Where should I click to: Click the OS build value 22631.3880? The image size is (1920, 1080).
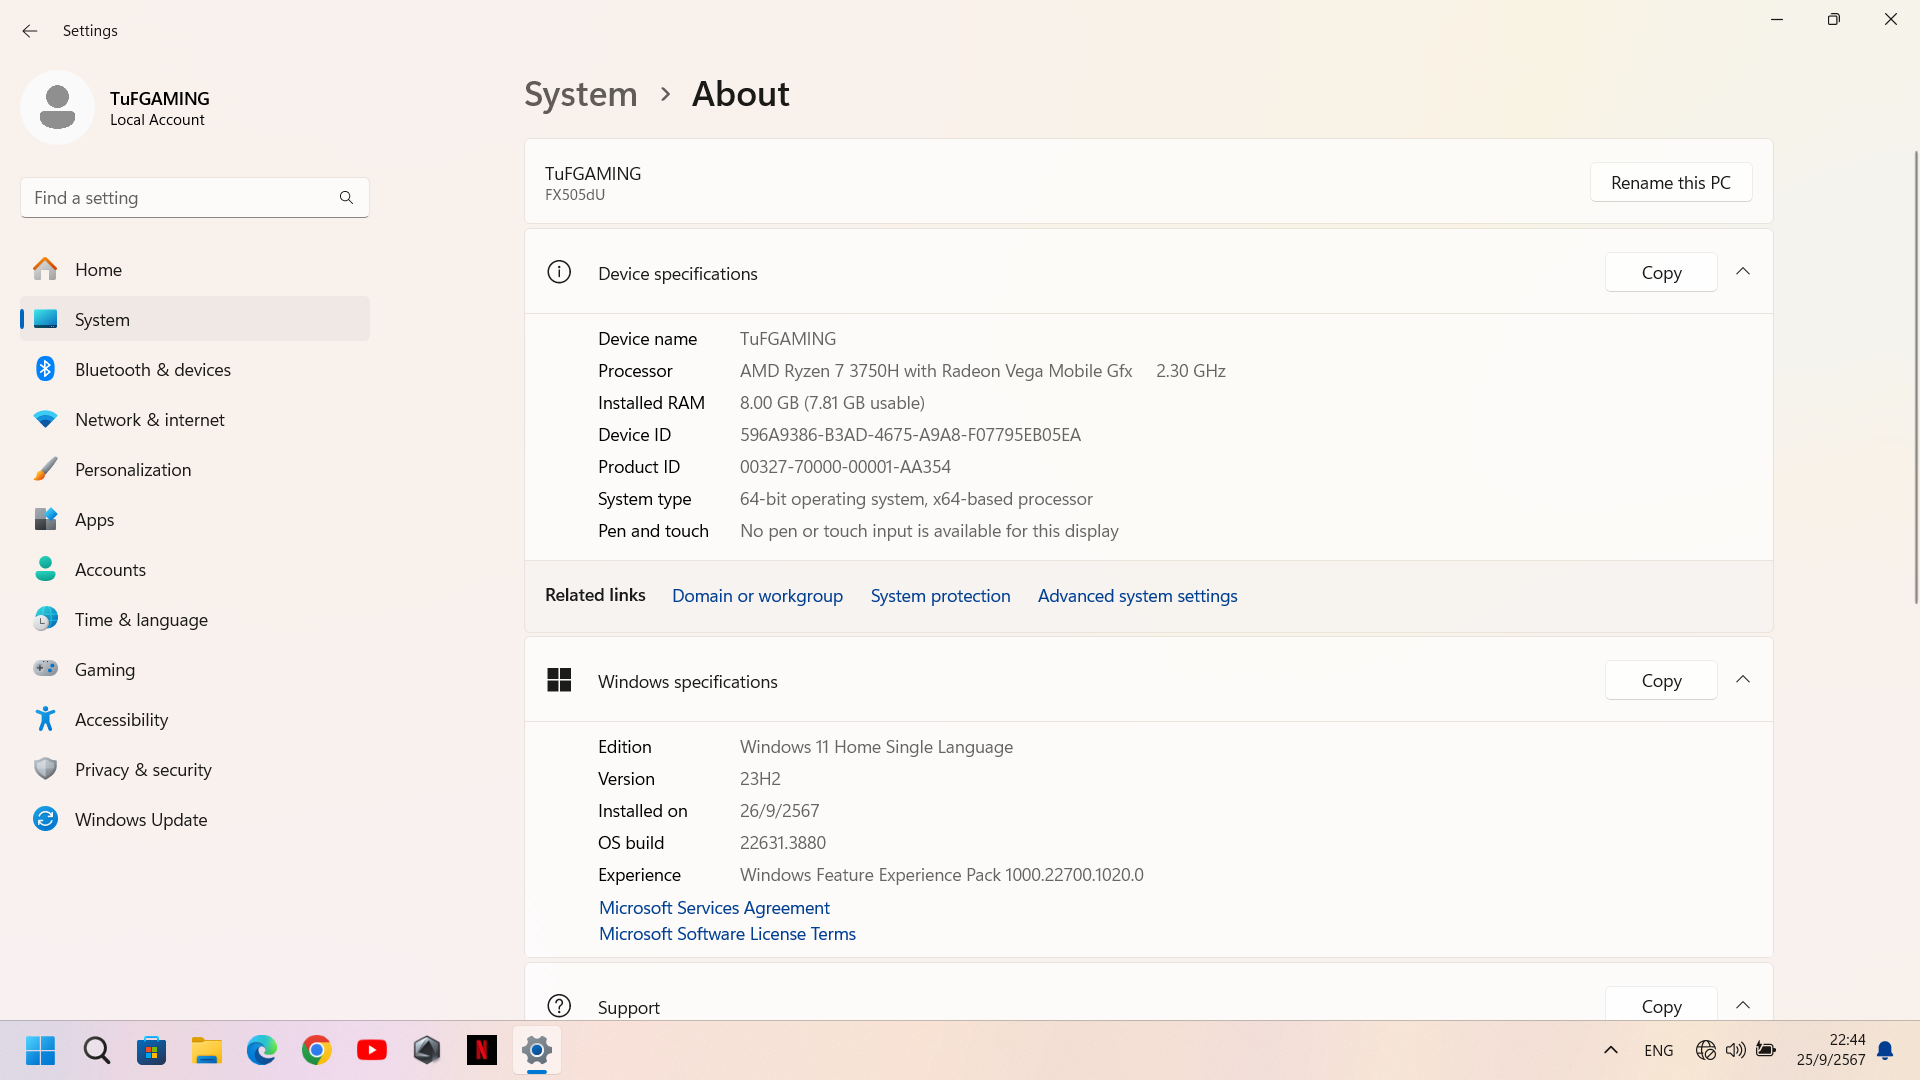click(x=783, y=842)
